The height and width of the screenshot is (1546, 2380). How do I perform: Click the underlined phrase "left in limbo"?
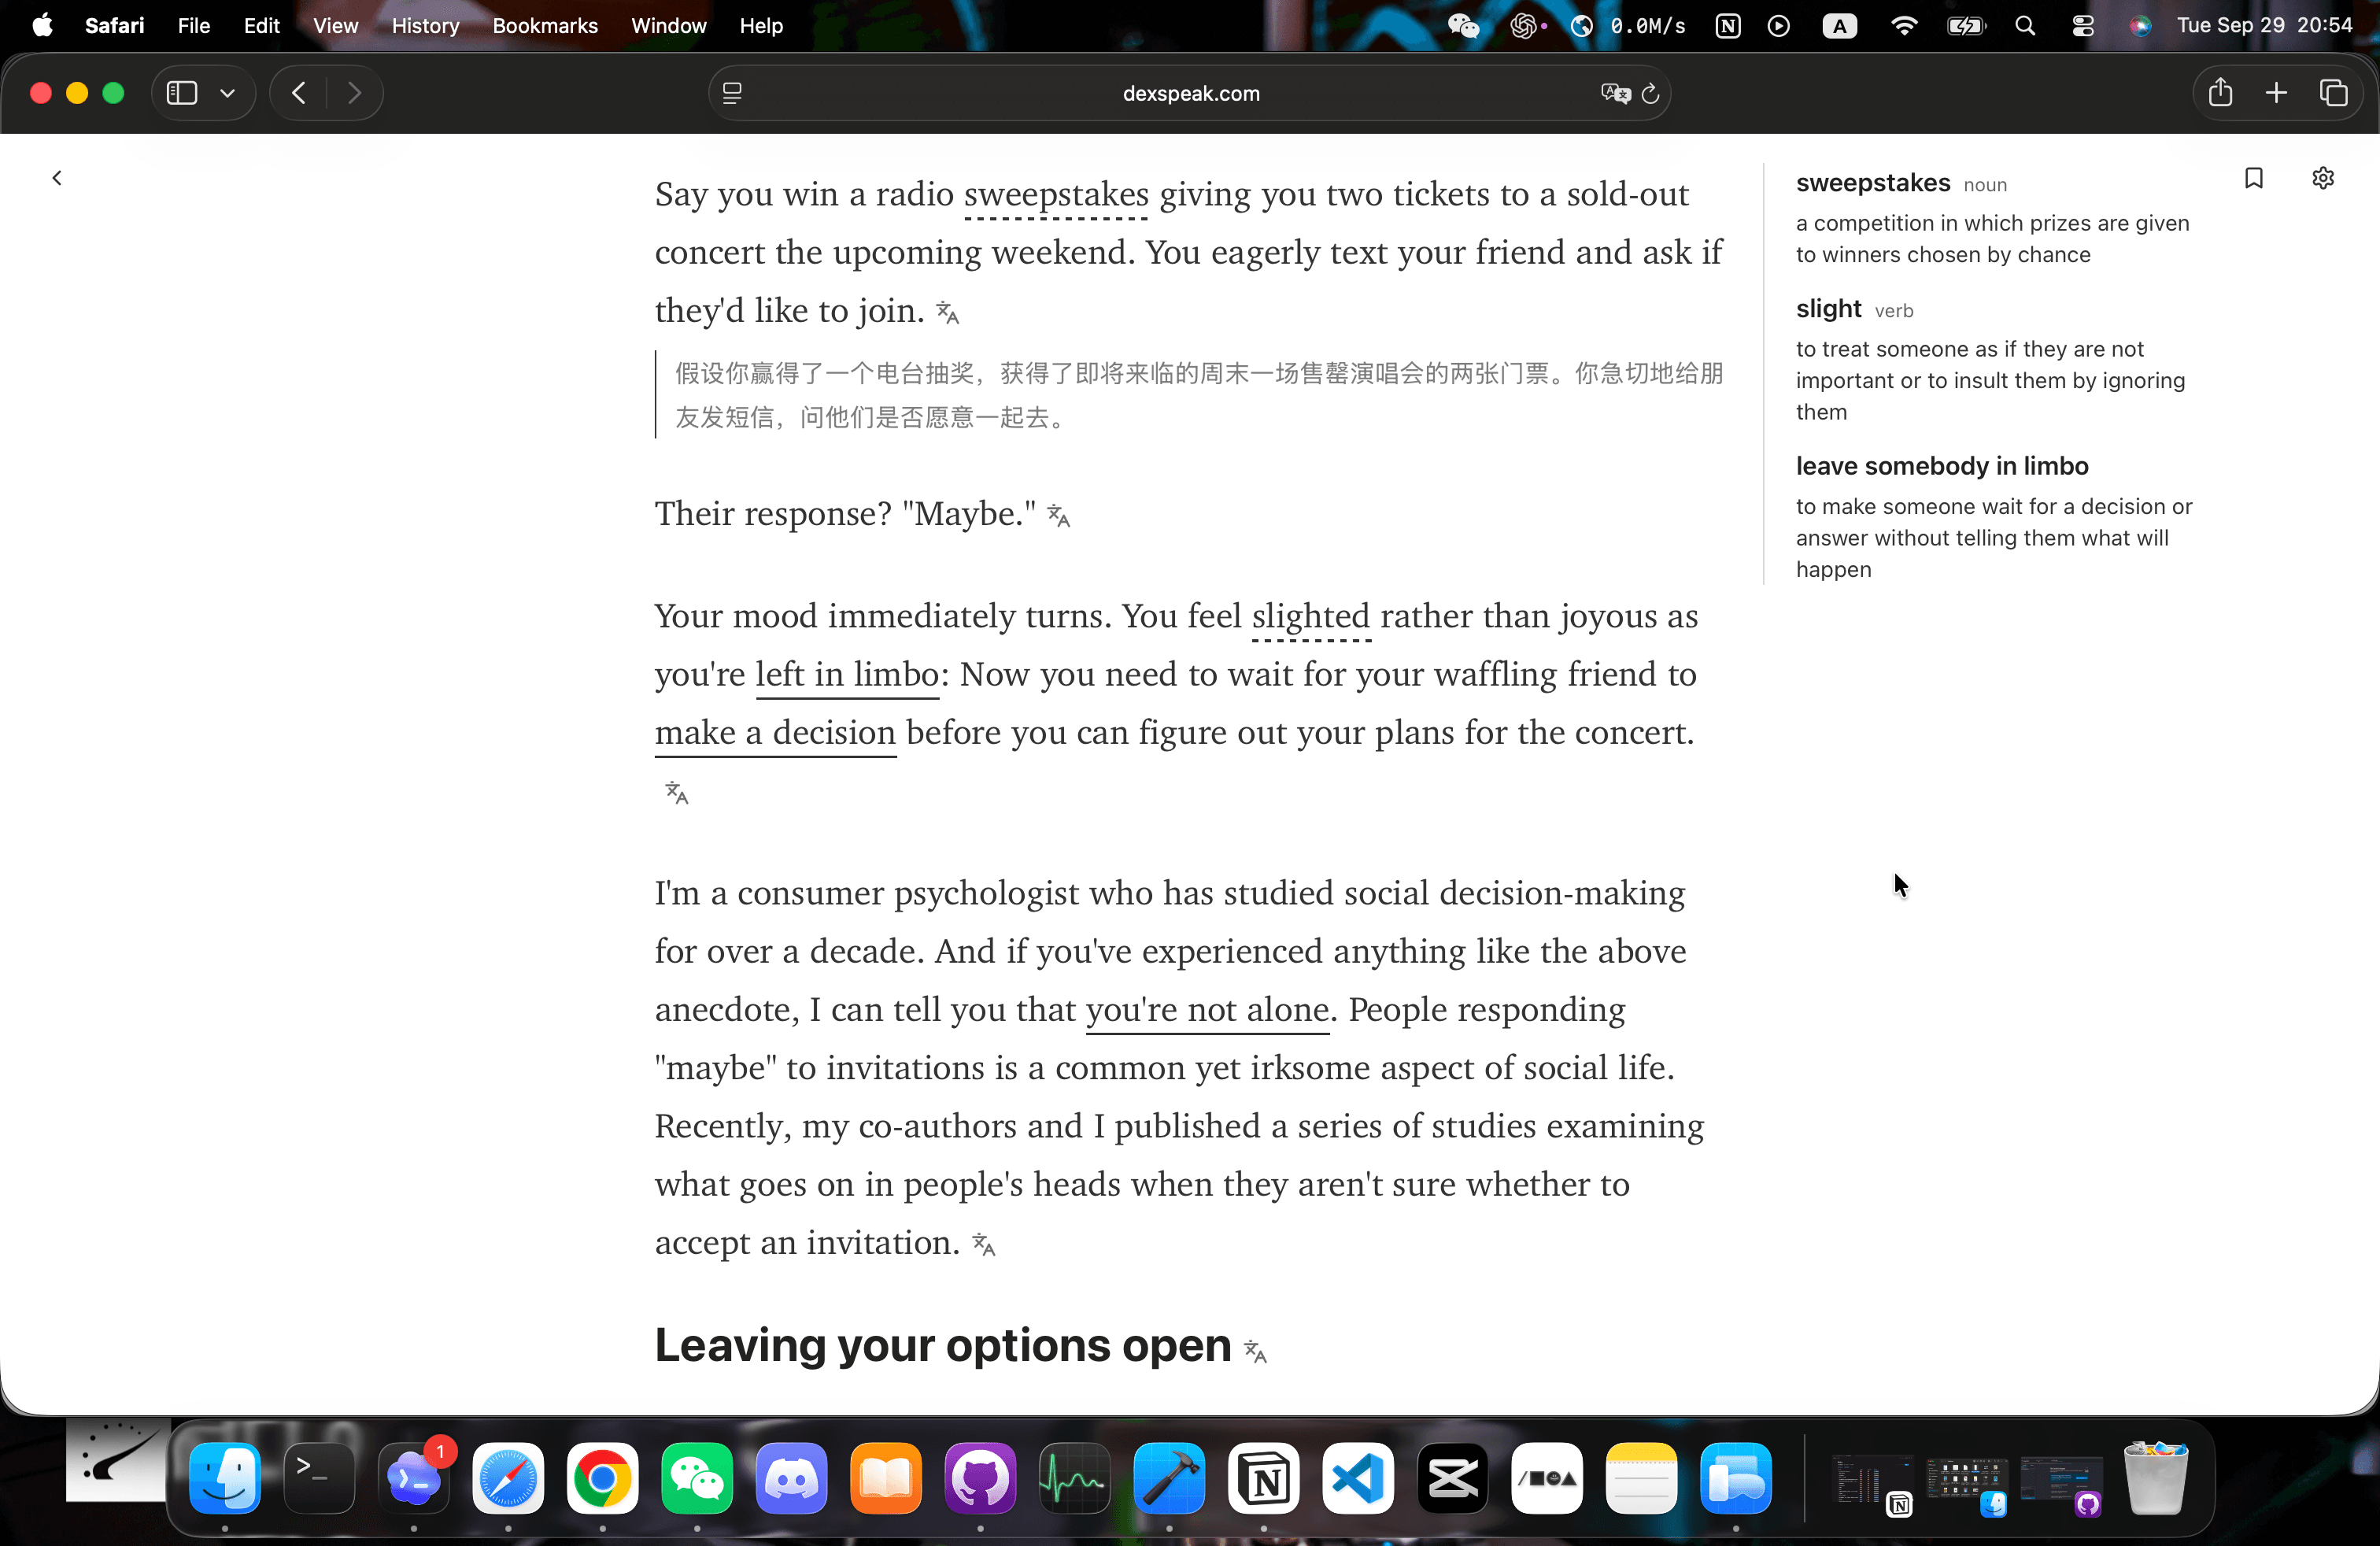847,675
